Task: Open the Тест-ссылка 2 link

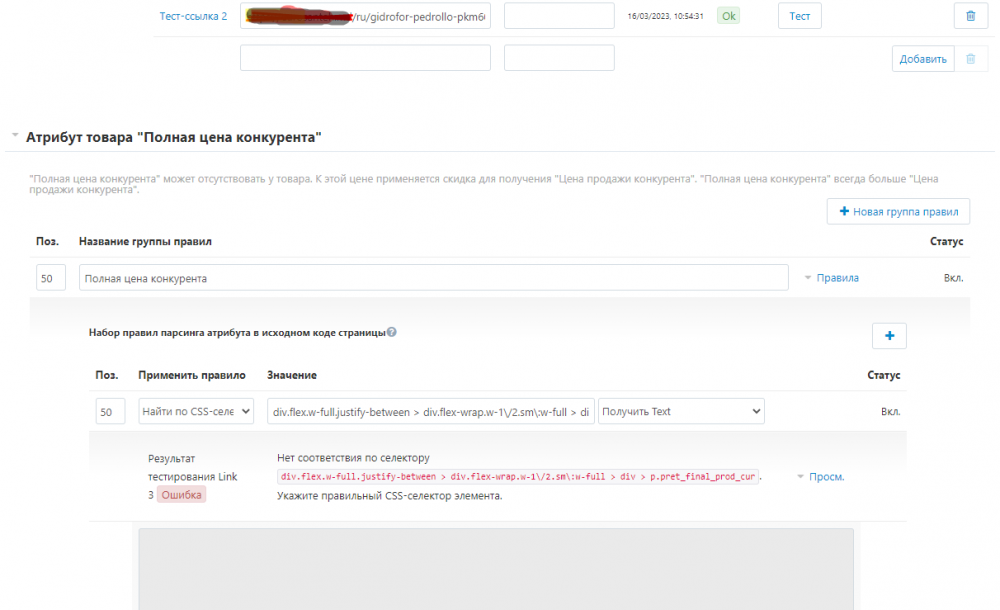Action: 193,16
